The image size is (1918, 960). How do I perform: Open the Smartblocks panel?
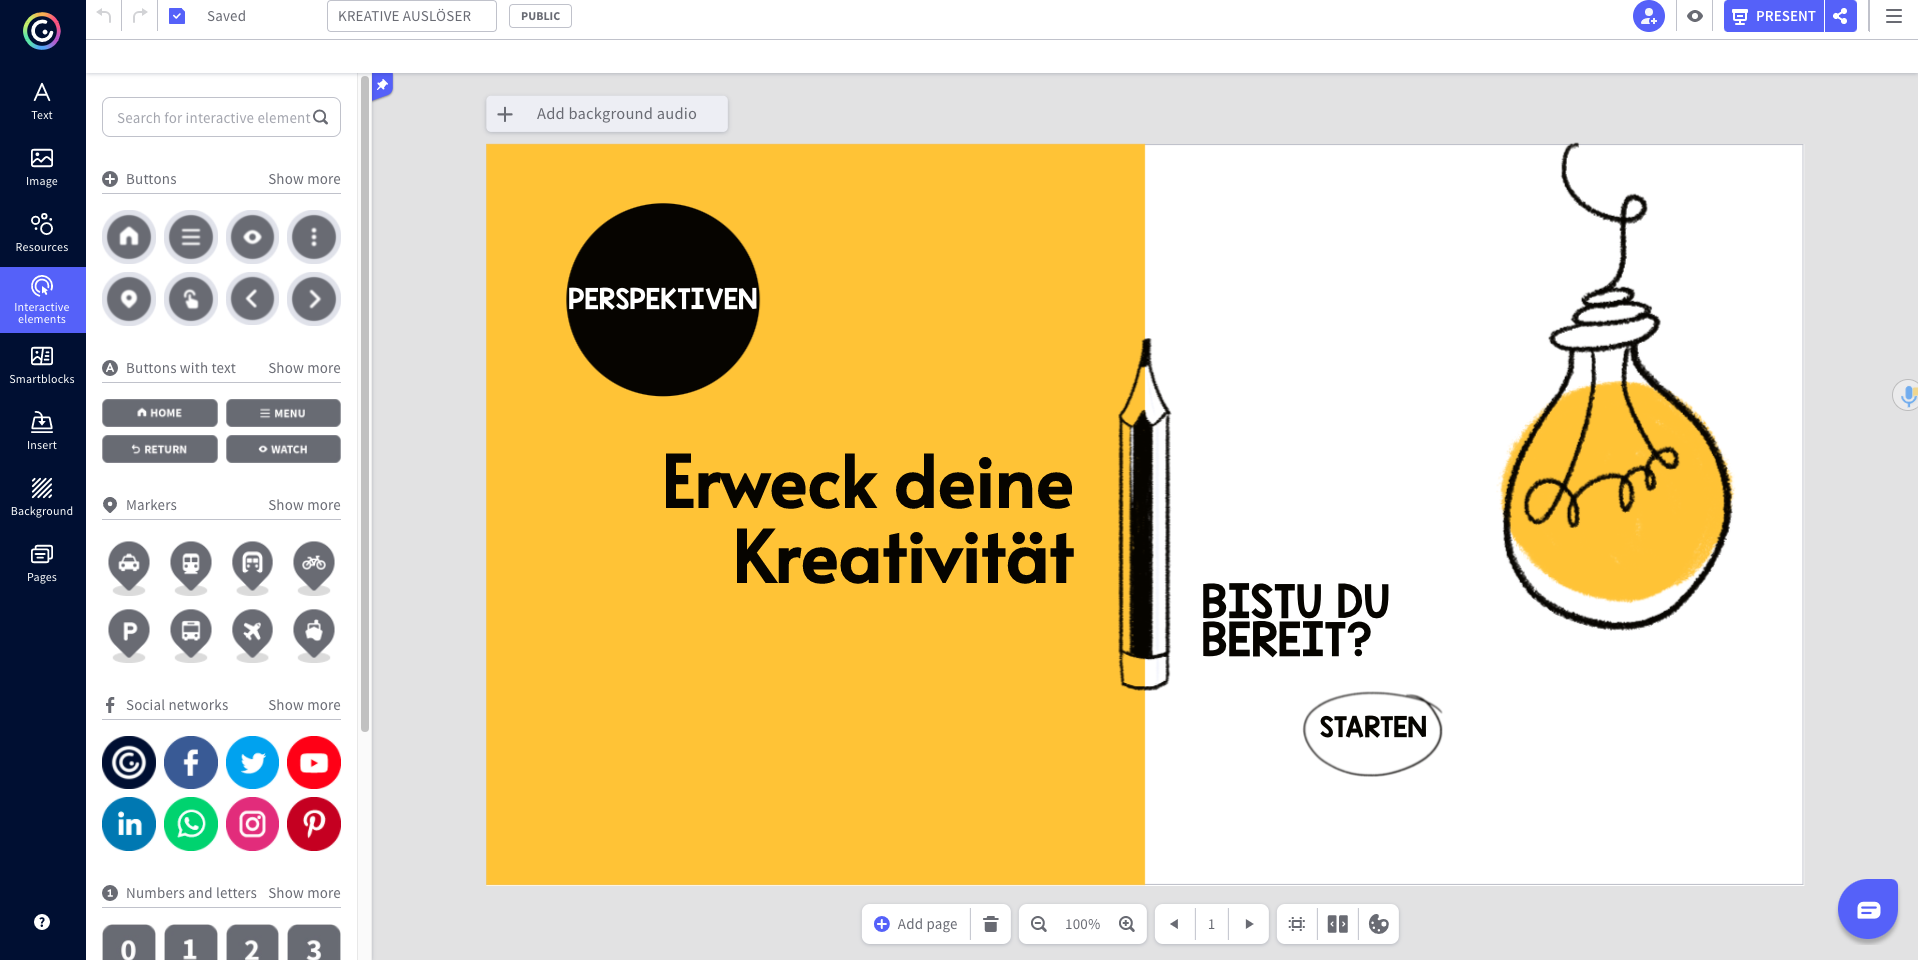pyautogui.click(x=42, y=365)
